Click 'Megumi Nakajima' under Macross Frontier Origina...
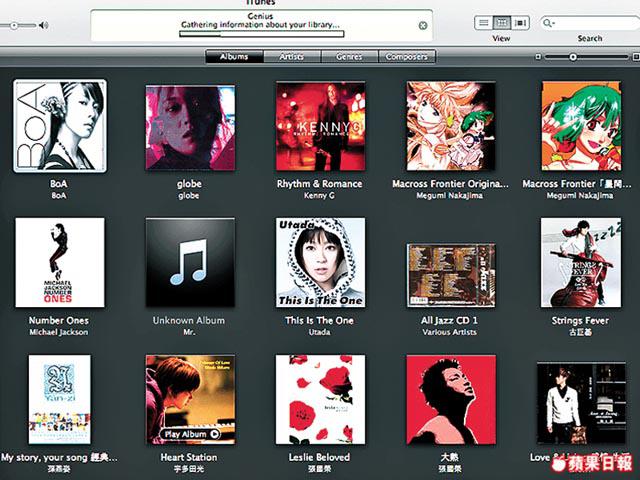 [449, 196]
